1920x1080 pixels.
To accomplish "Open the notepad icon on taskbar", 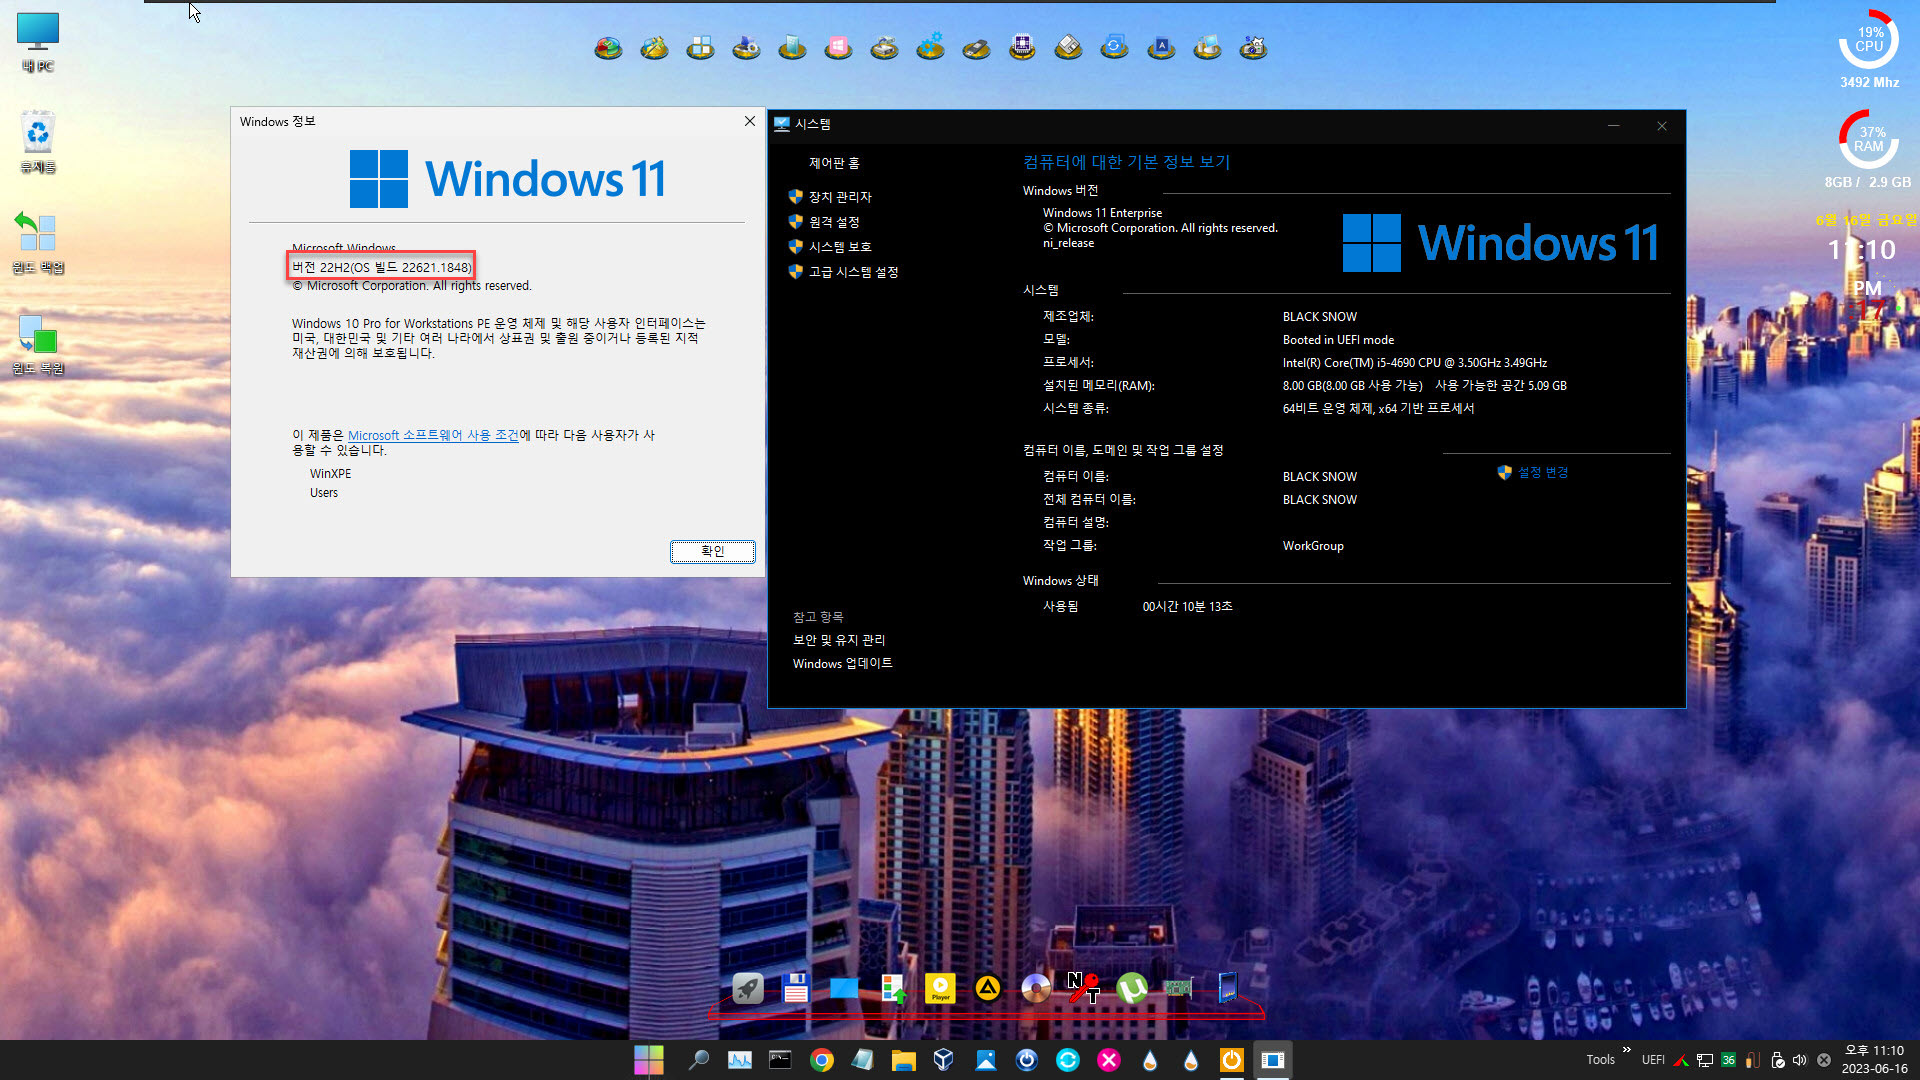I will tap(862, 1060).
